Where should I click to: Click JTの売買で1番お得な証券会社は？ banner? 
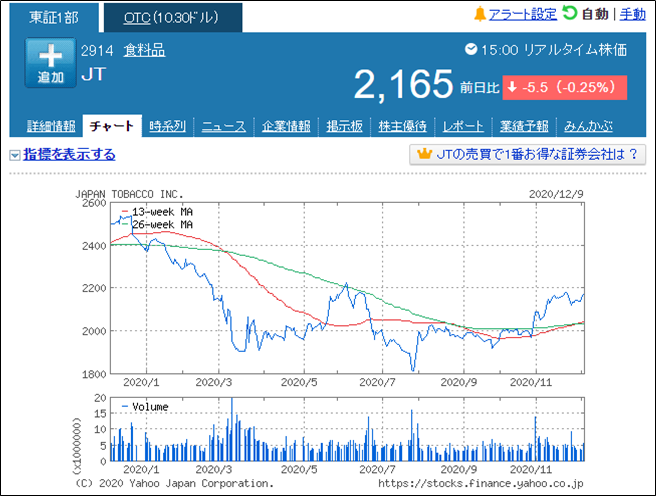528,154
